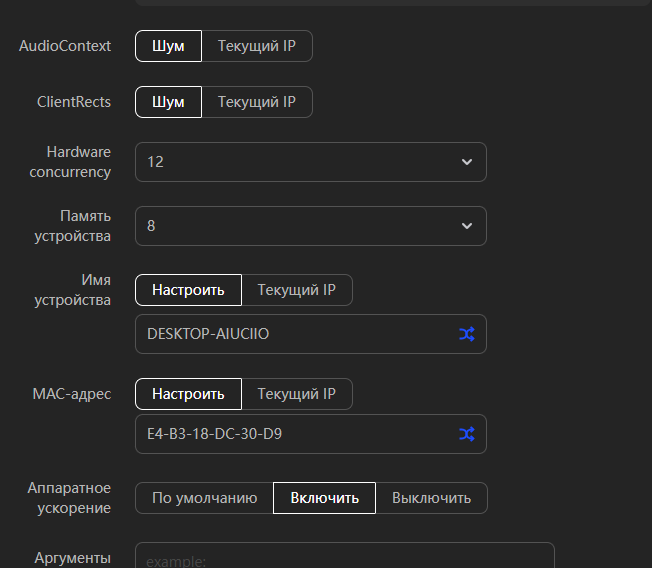Choose Настроить for MAC-адрес

pyautogui.click(x=188, y=394)
